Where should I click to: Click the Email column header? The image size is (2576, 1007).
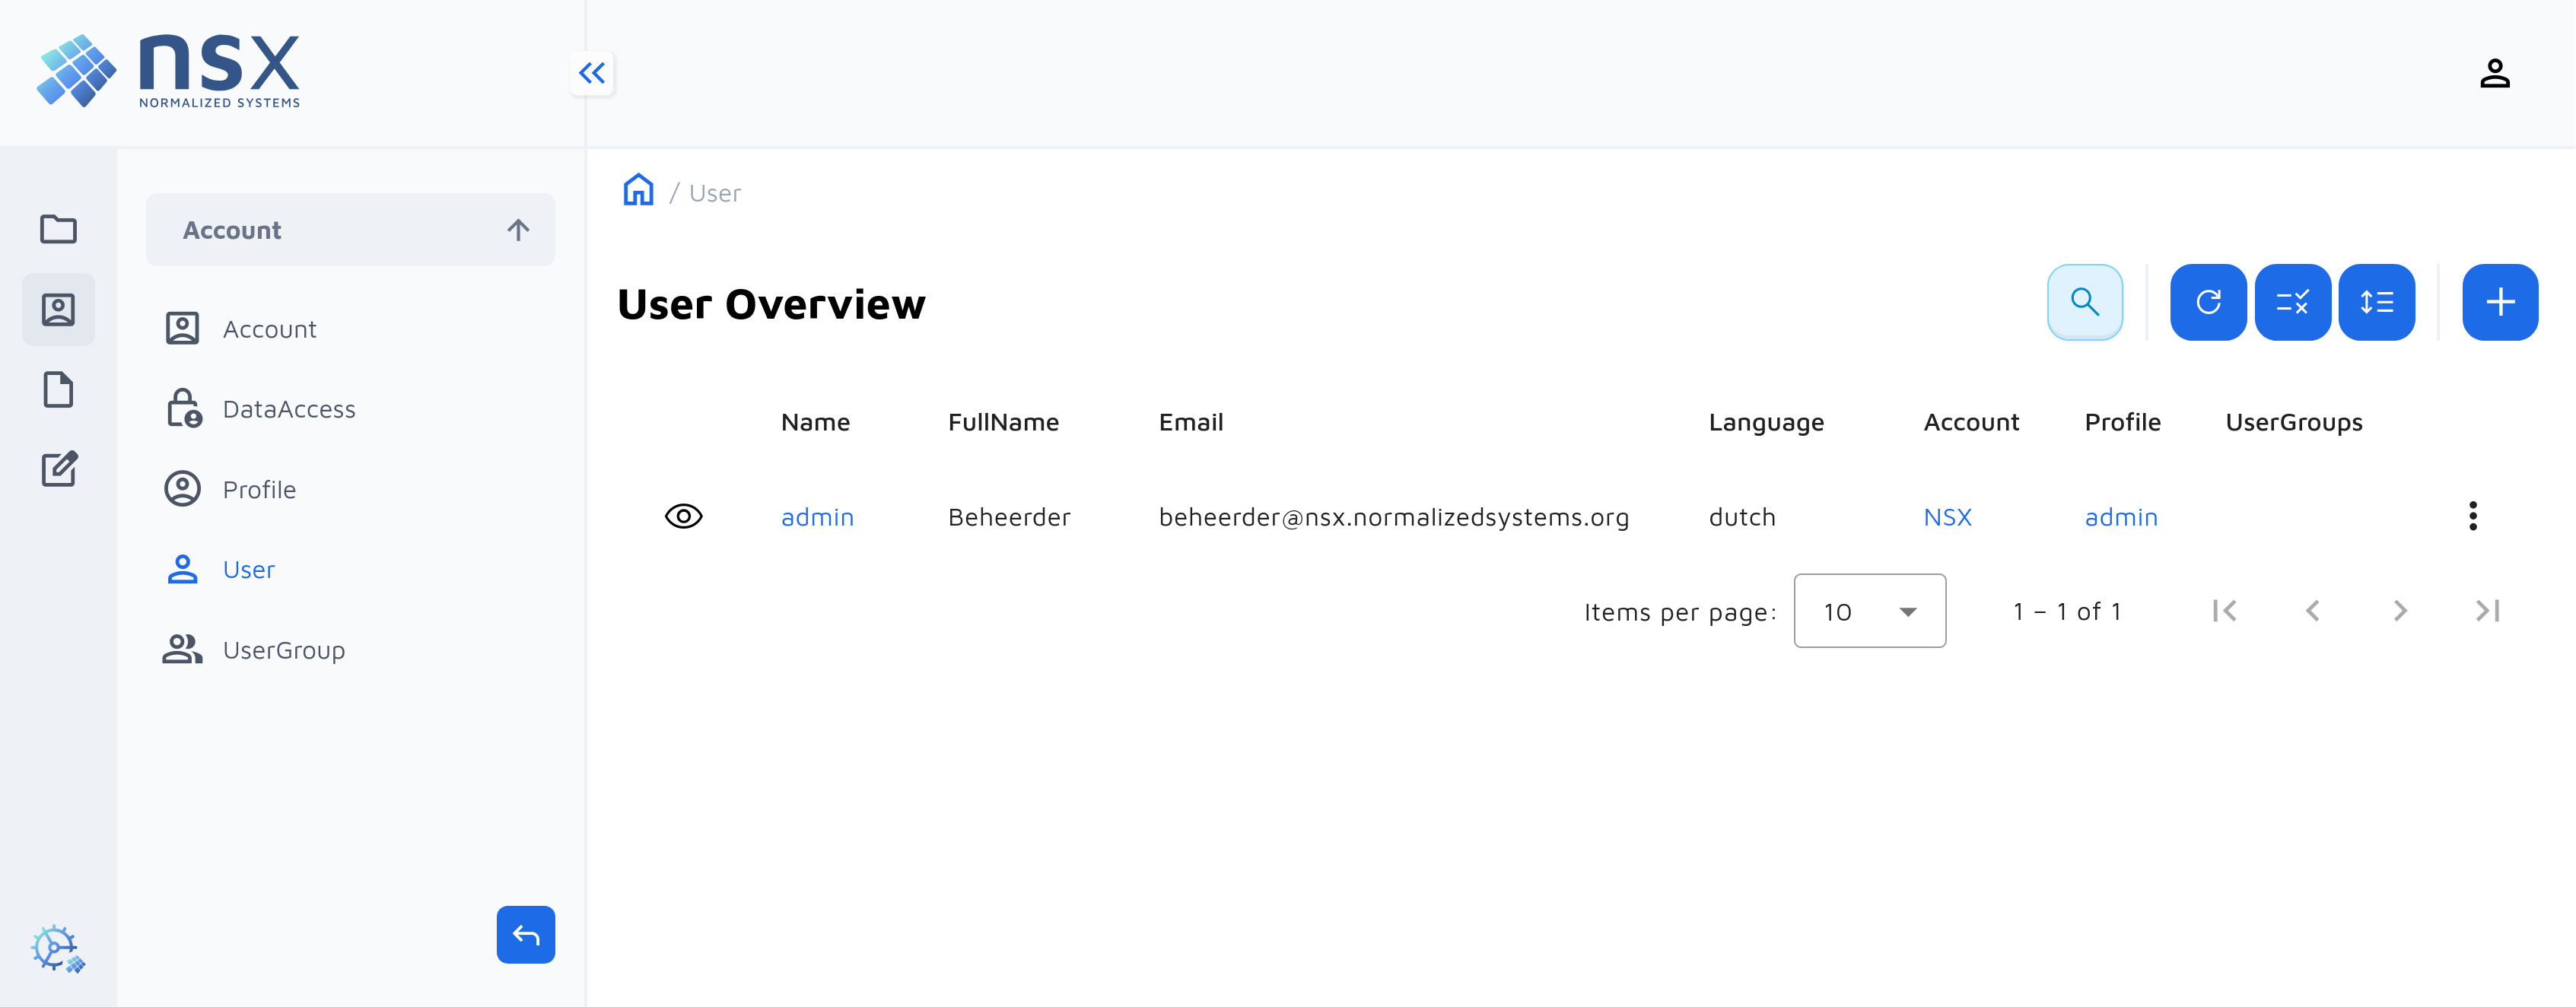click(1190, 422)
